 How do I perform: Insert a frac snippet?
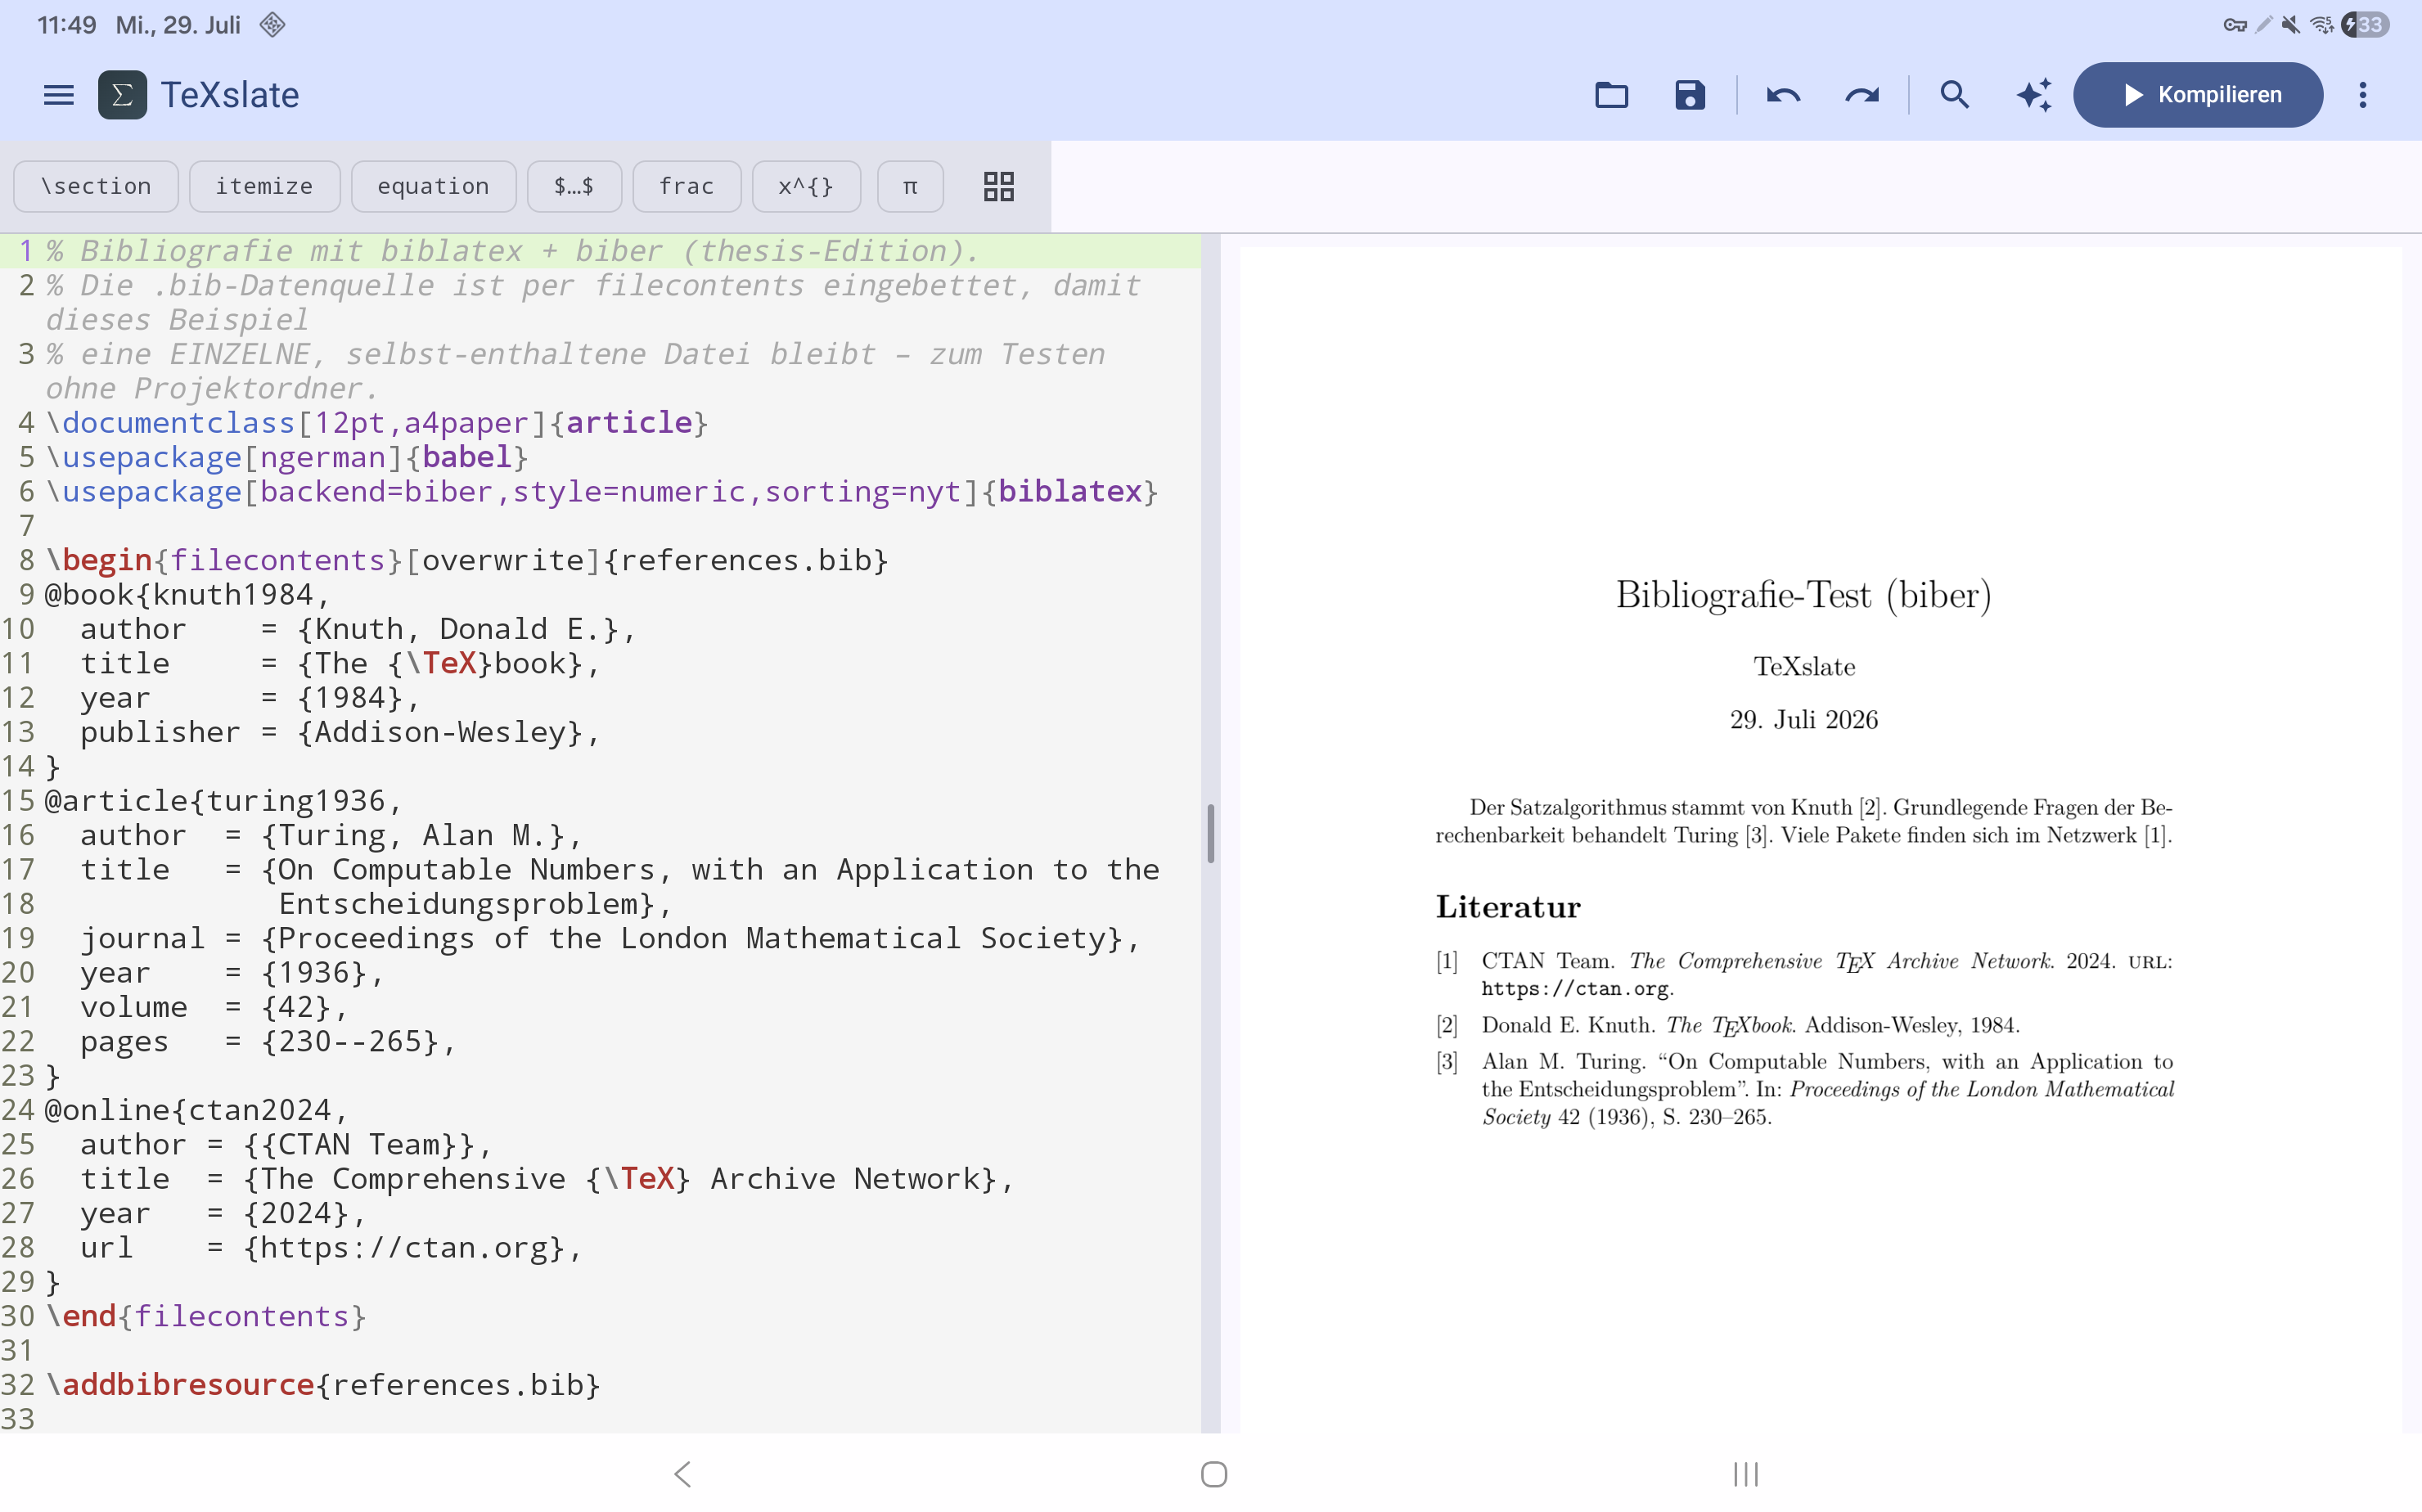point(687,186)
